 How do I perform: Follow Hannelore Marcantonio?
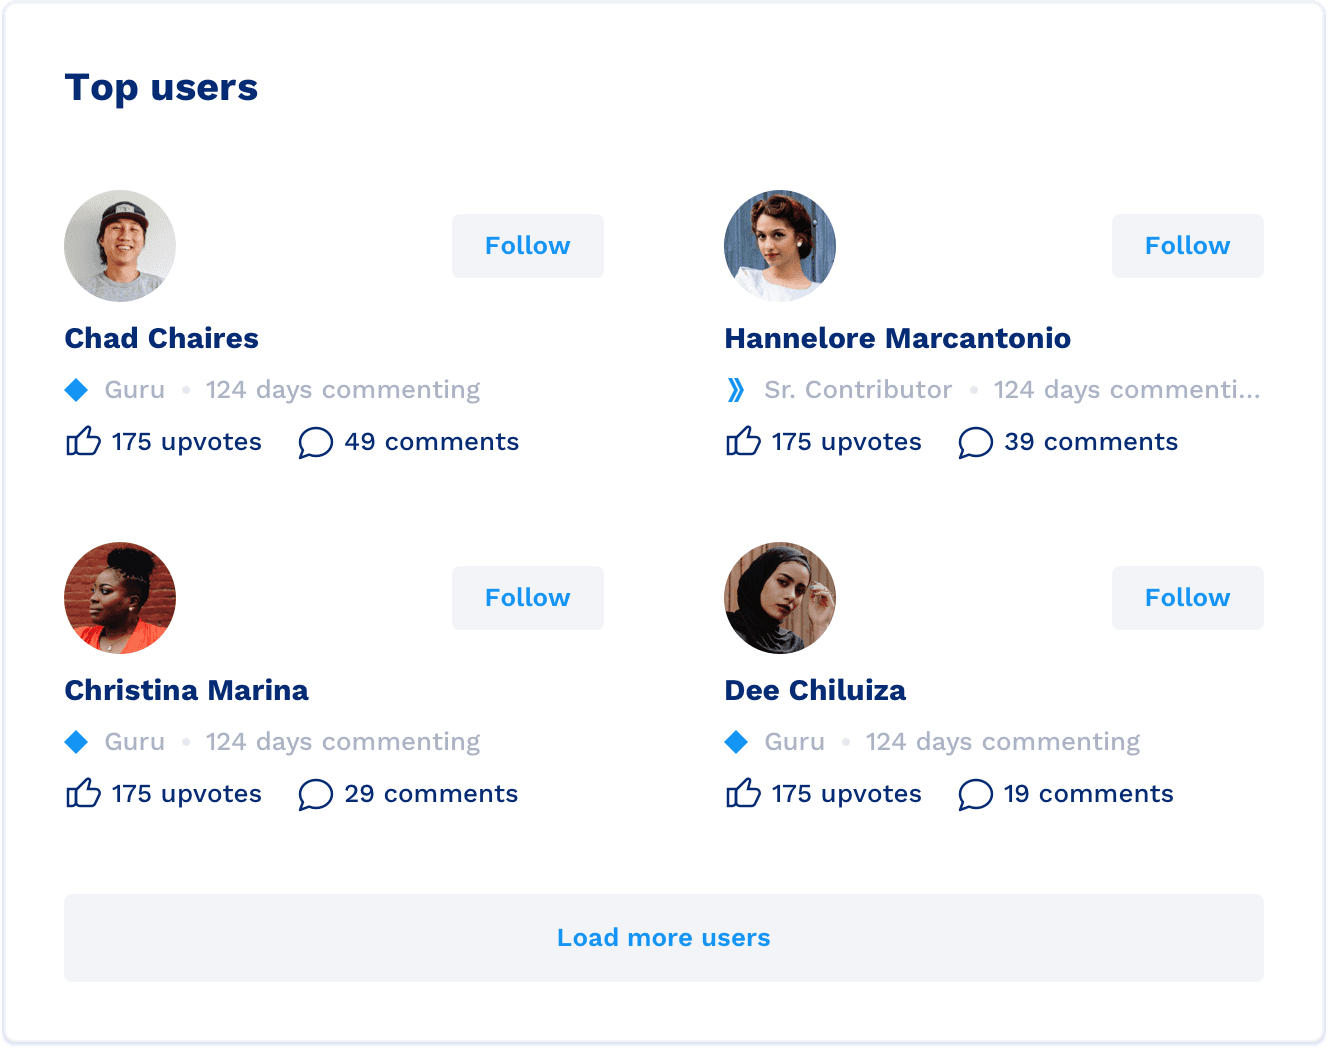(1188, 246)
